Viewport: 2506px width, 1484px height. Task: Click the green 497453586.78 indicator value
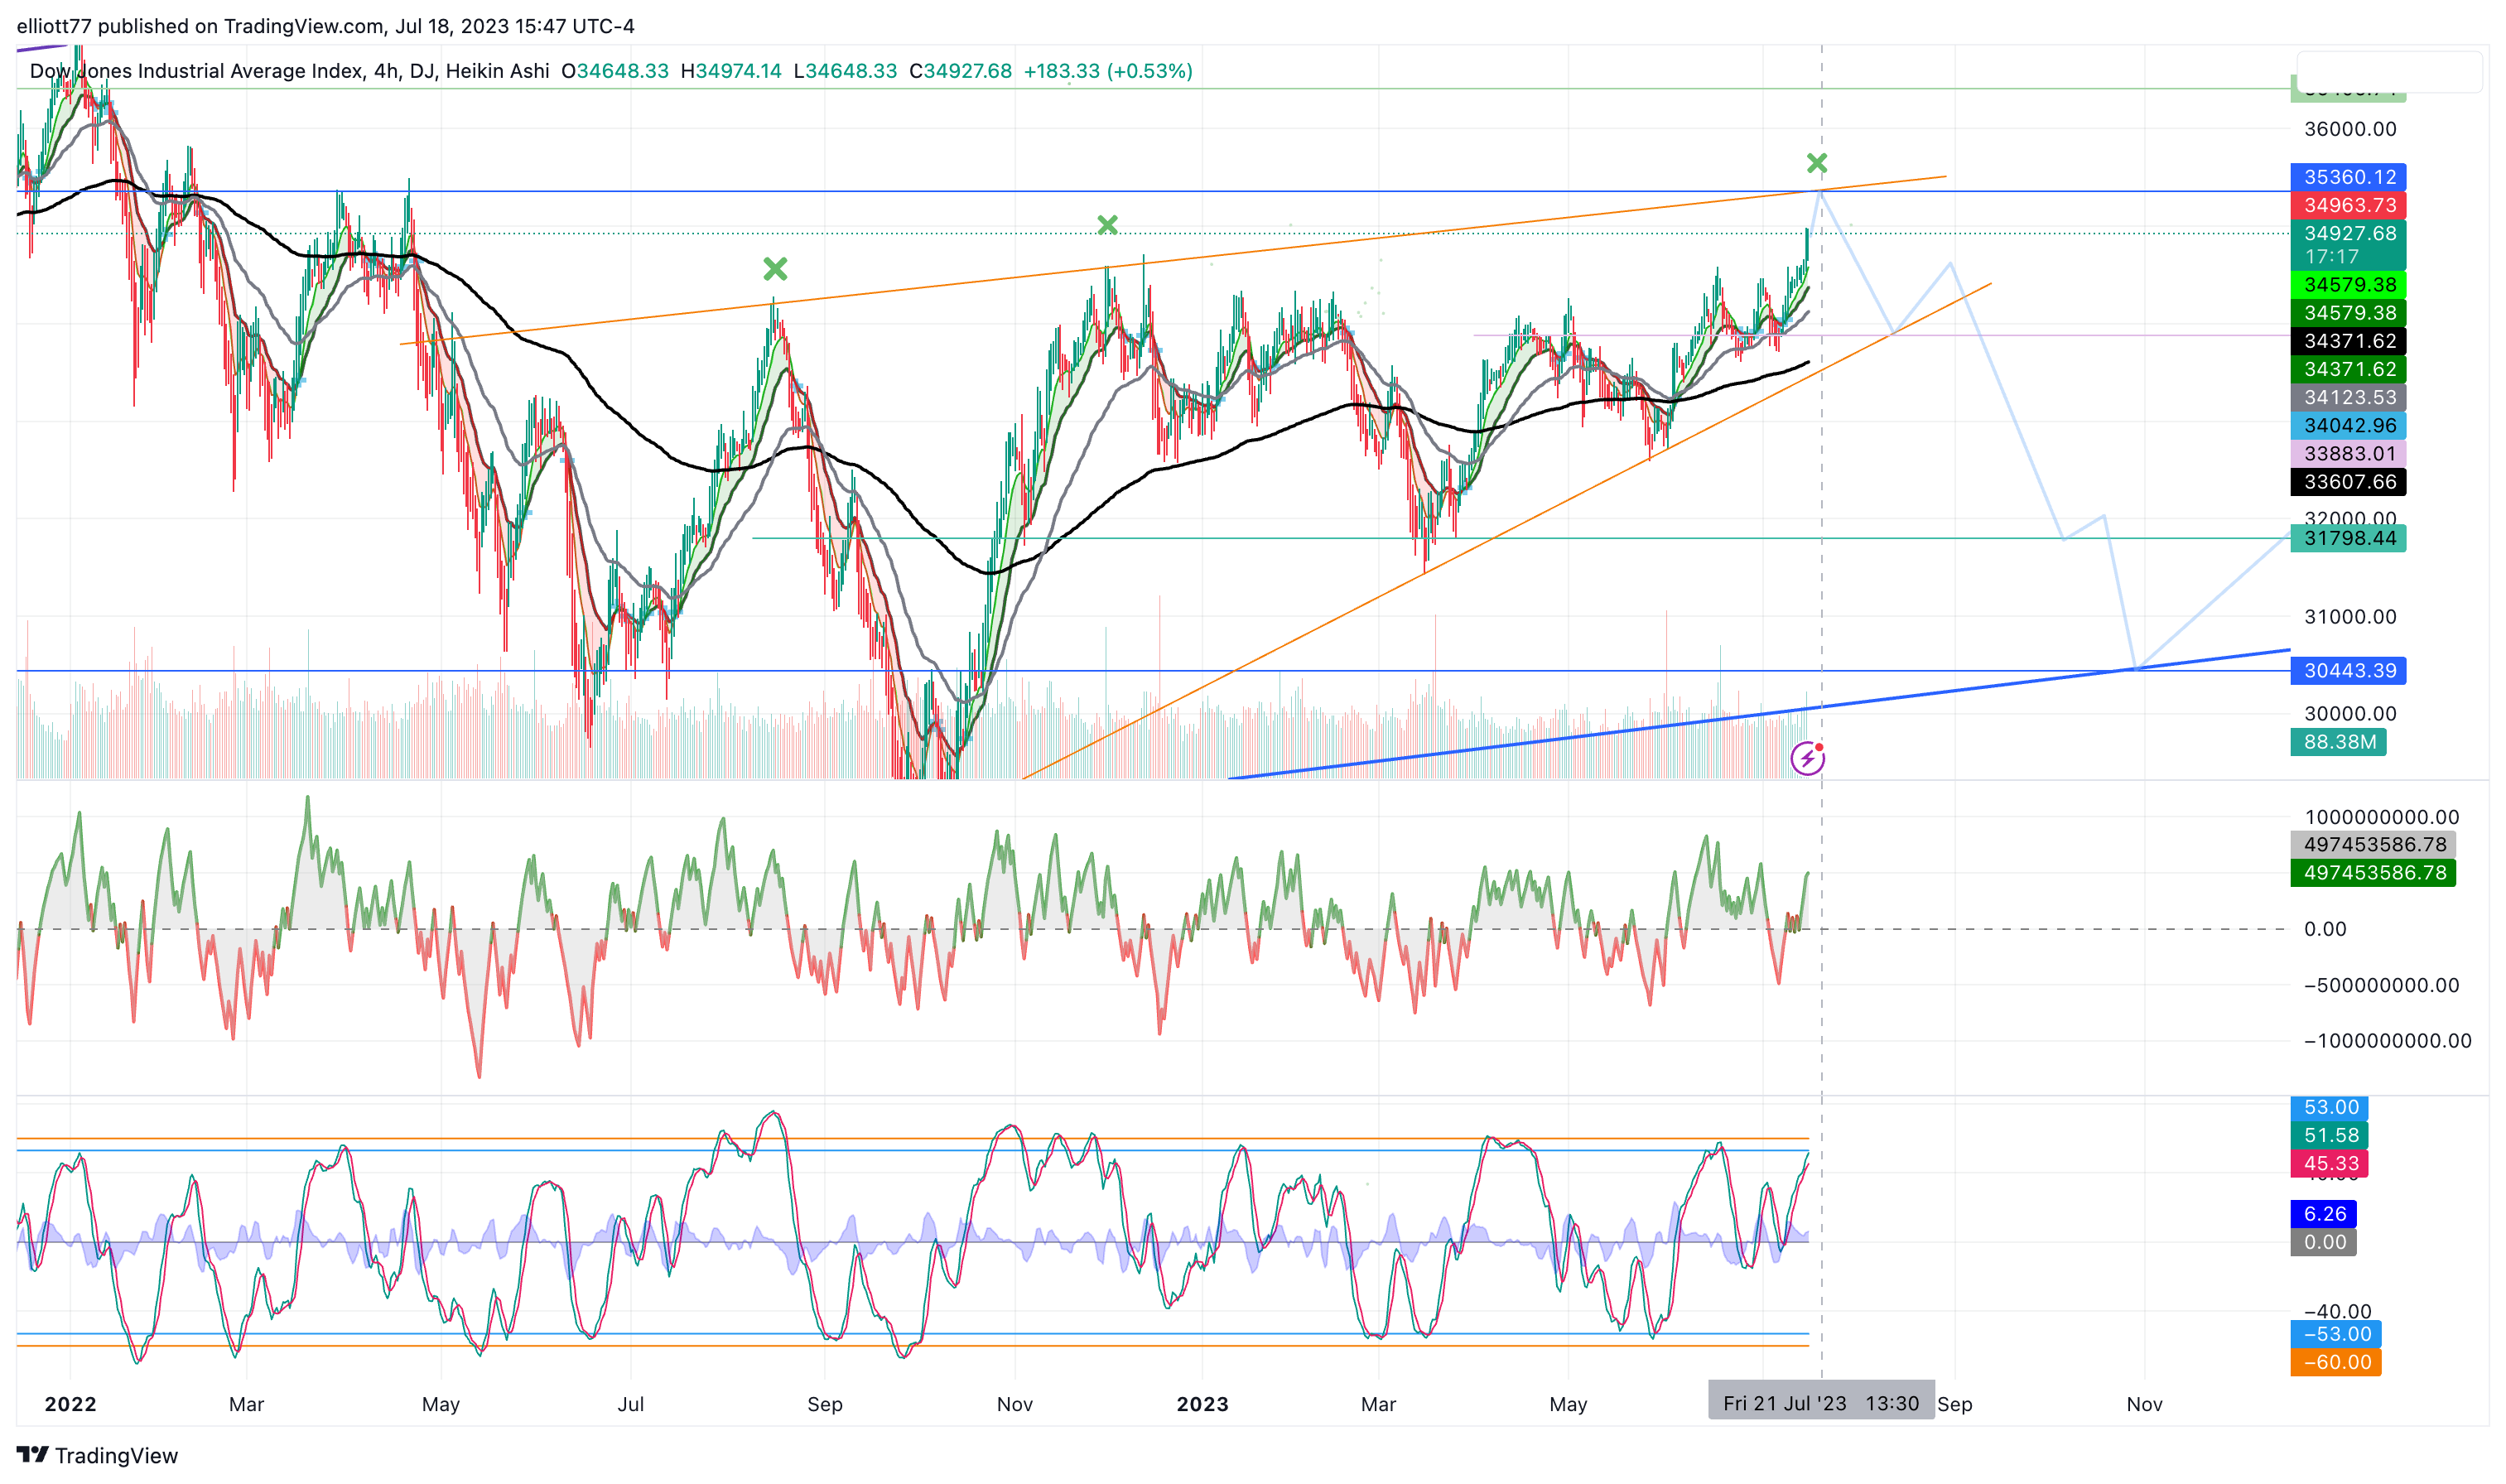pos(2373,873)
